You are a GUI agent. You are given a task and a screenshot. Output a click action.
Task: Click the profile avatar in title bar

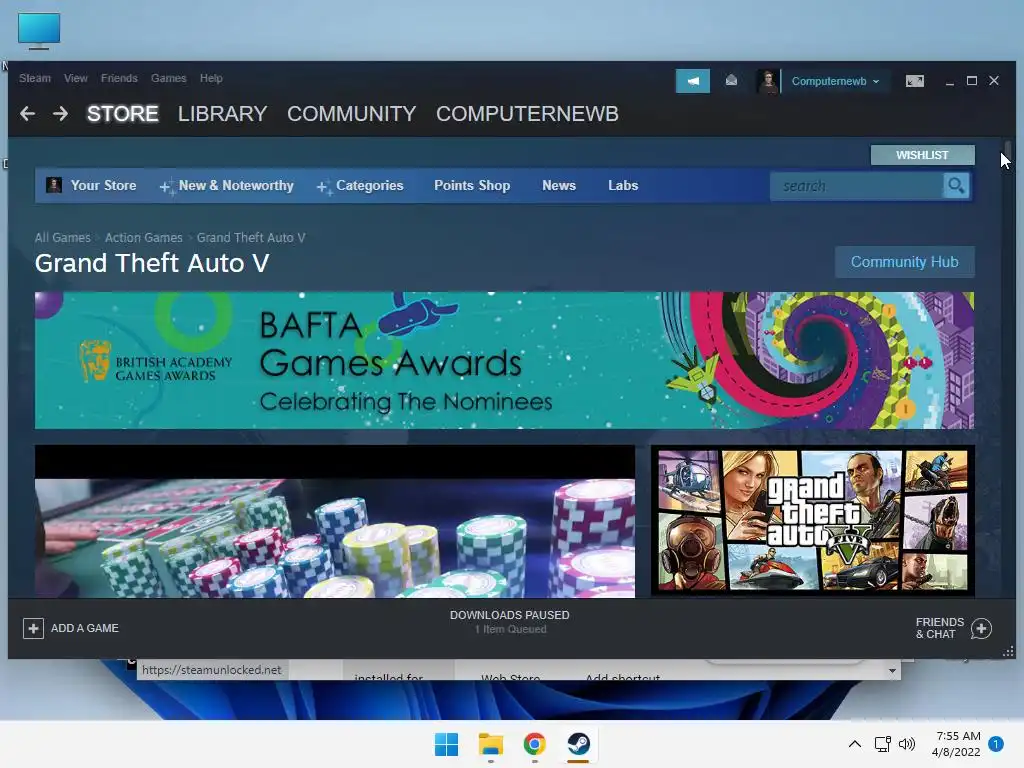(x=768, y=81)
